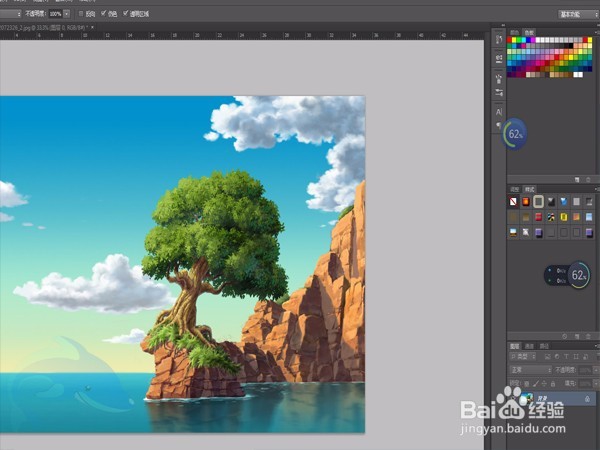Open the Brush settings sliders icon in the dock
600x450 pixels.
click(499, 92)
